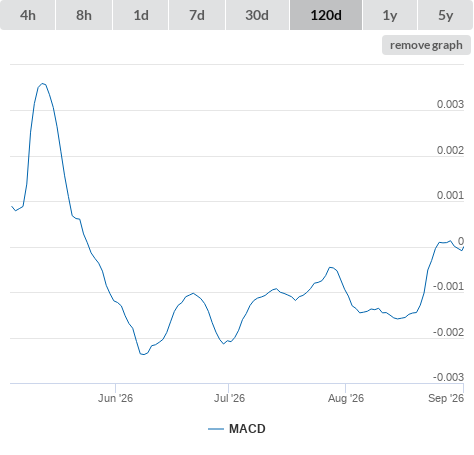
Task: Switch chart to 30d range
Action: point(257,15)
